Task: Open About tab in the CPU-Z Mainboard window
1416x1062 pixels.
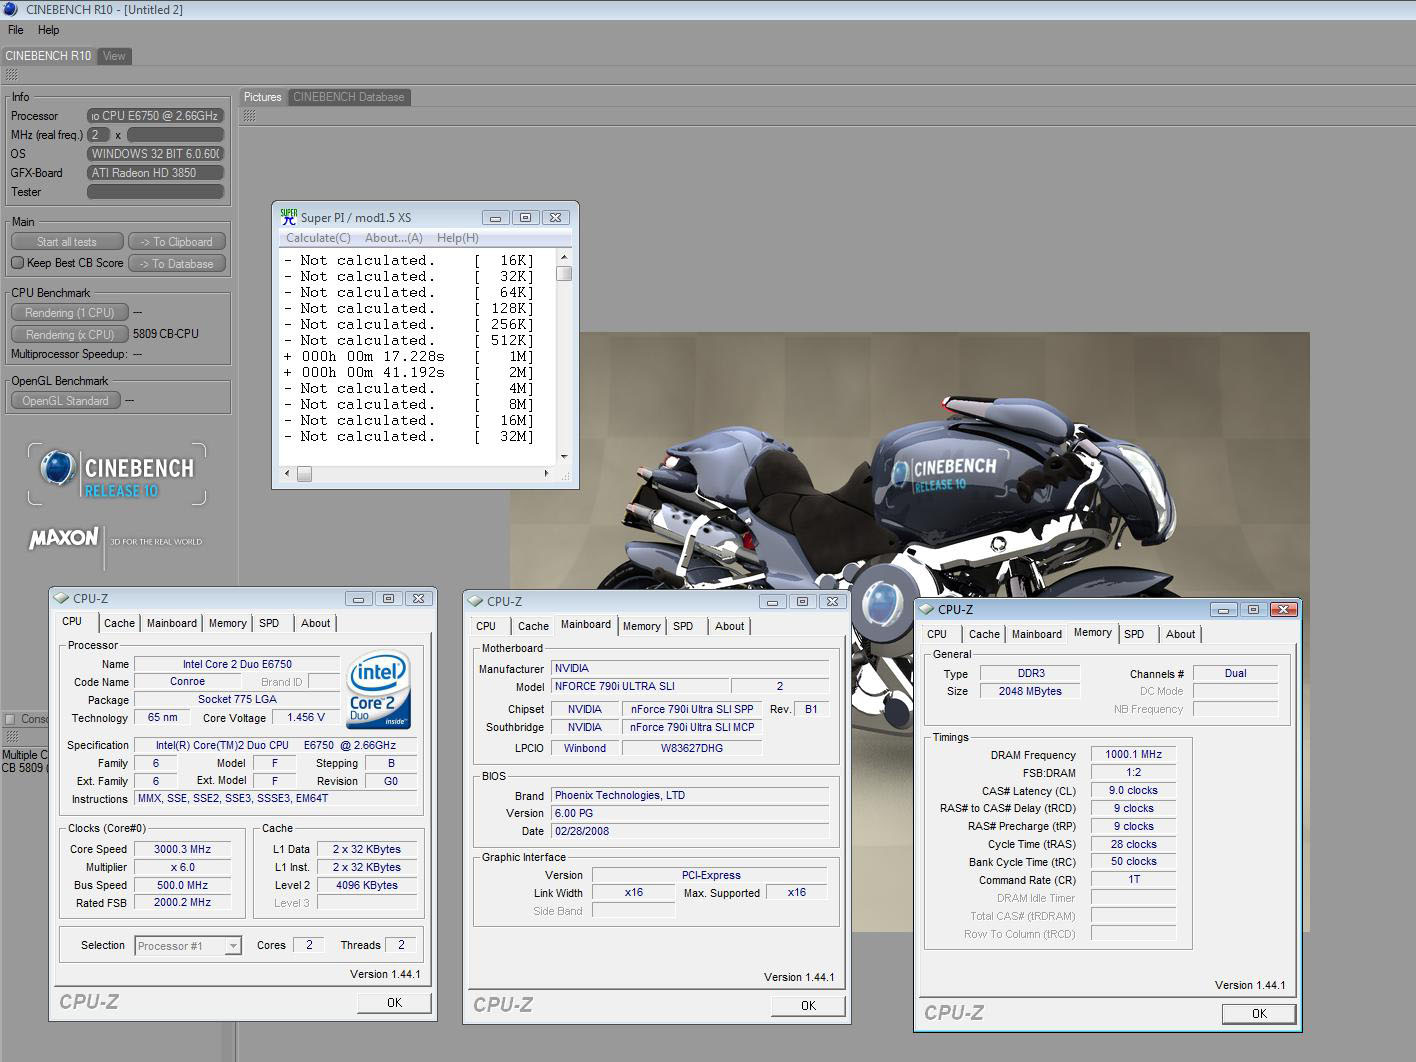Action: 729,626
